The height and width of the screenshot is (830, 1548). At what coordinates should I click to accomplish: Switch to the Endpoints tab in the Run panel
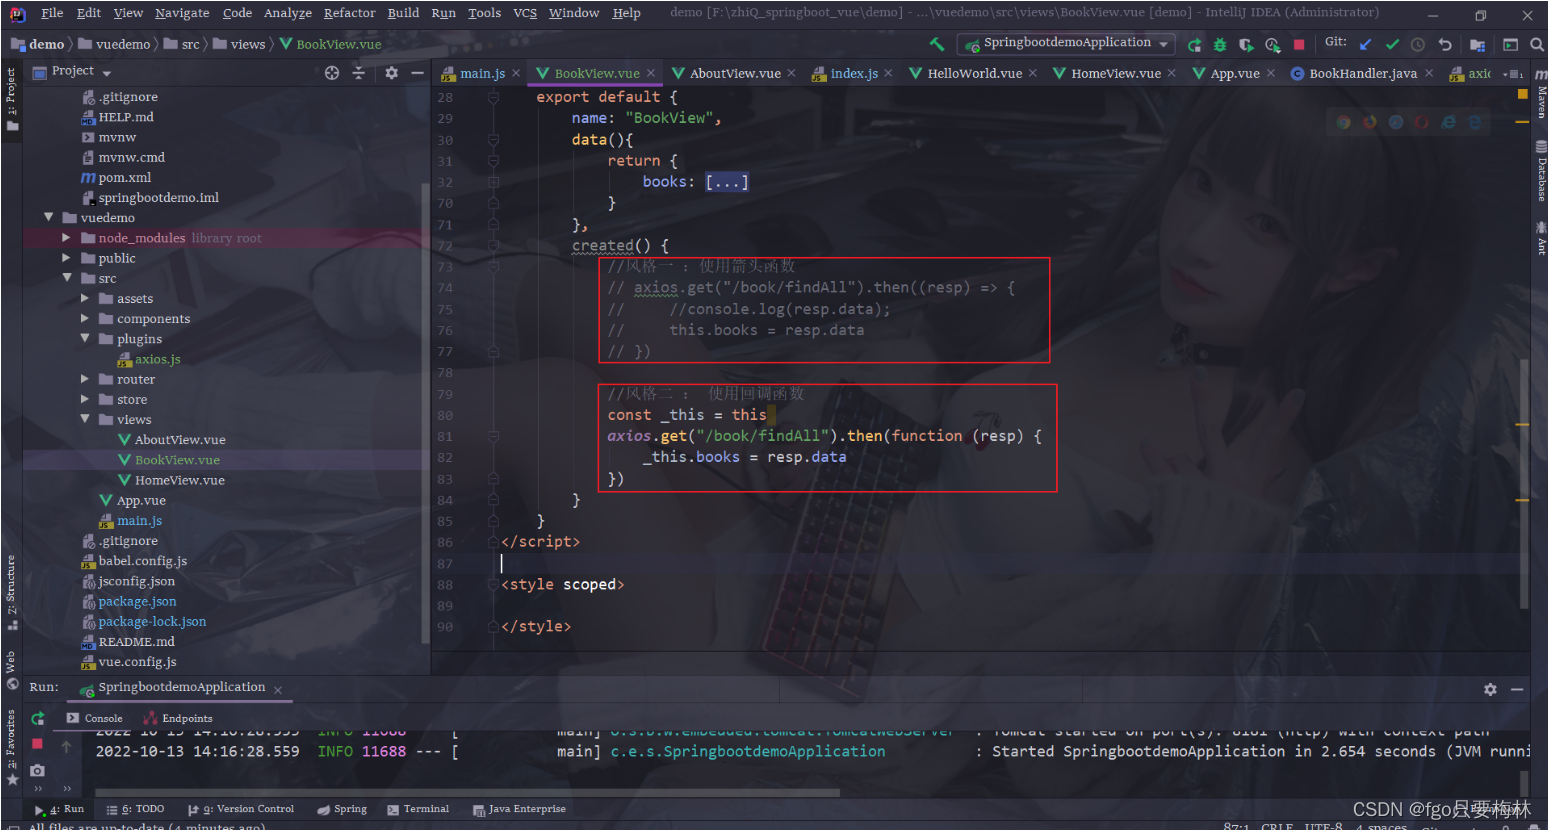[x=178, y=718]
